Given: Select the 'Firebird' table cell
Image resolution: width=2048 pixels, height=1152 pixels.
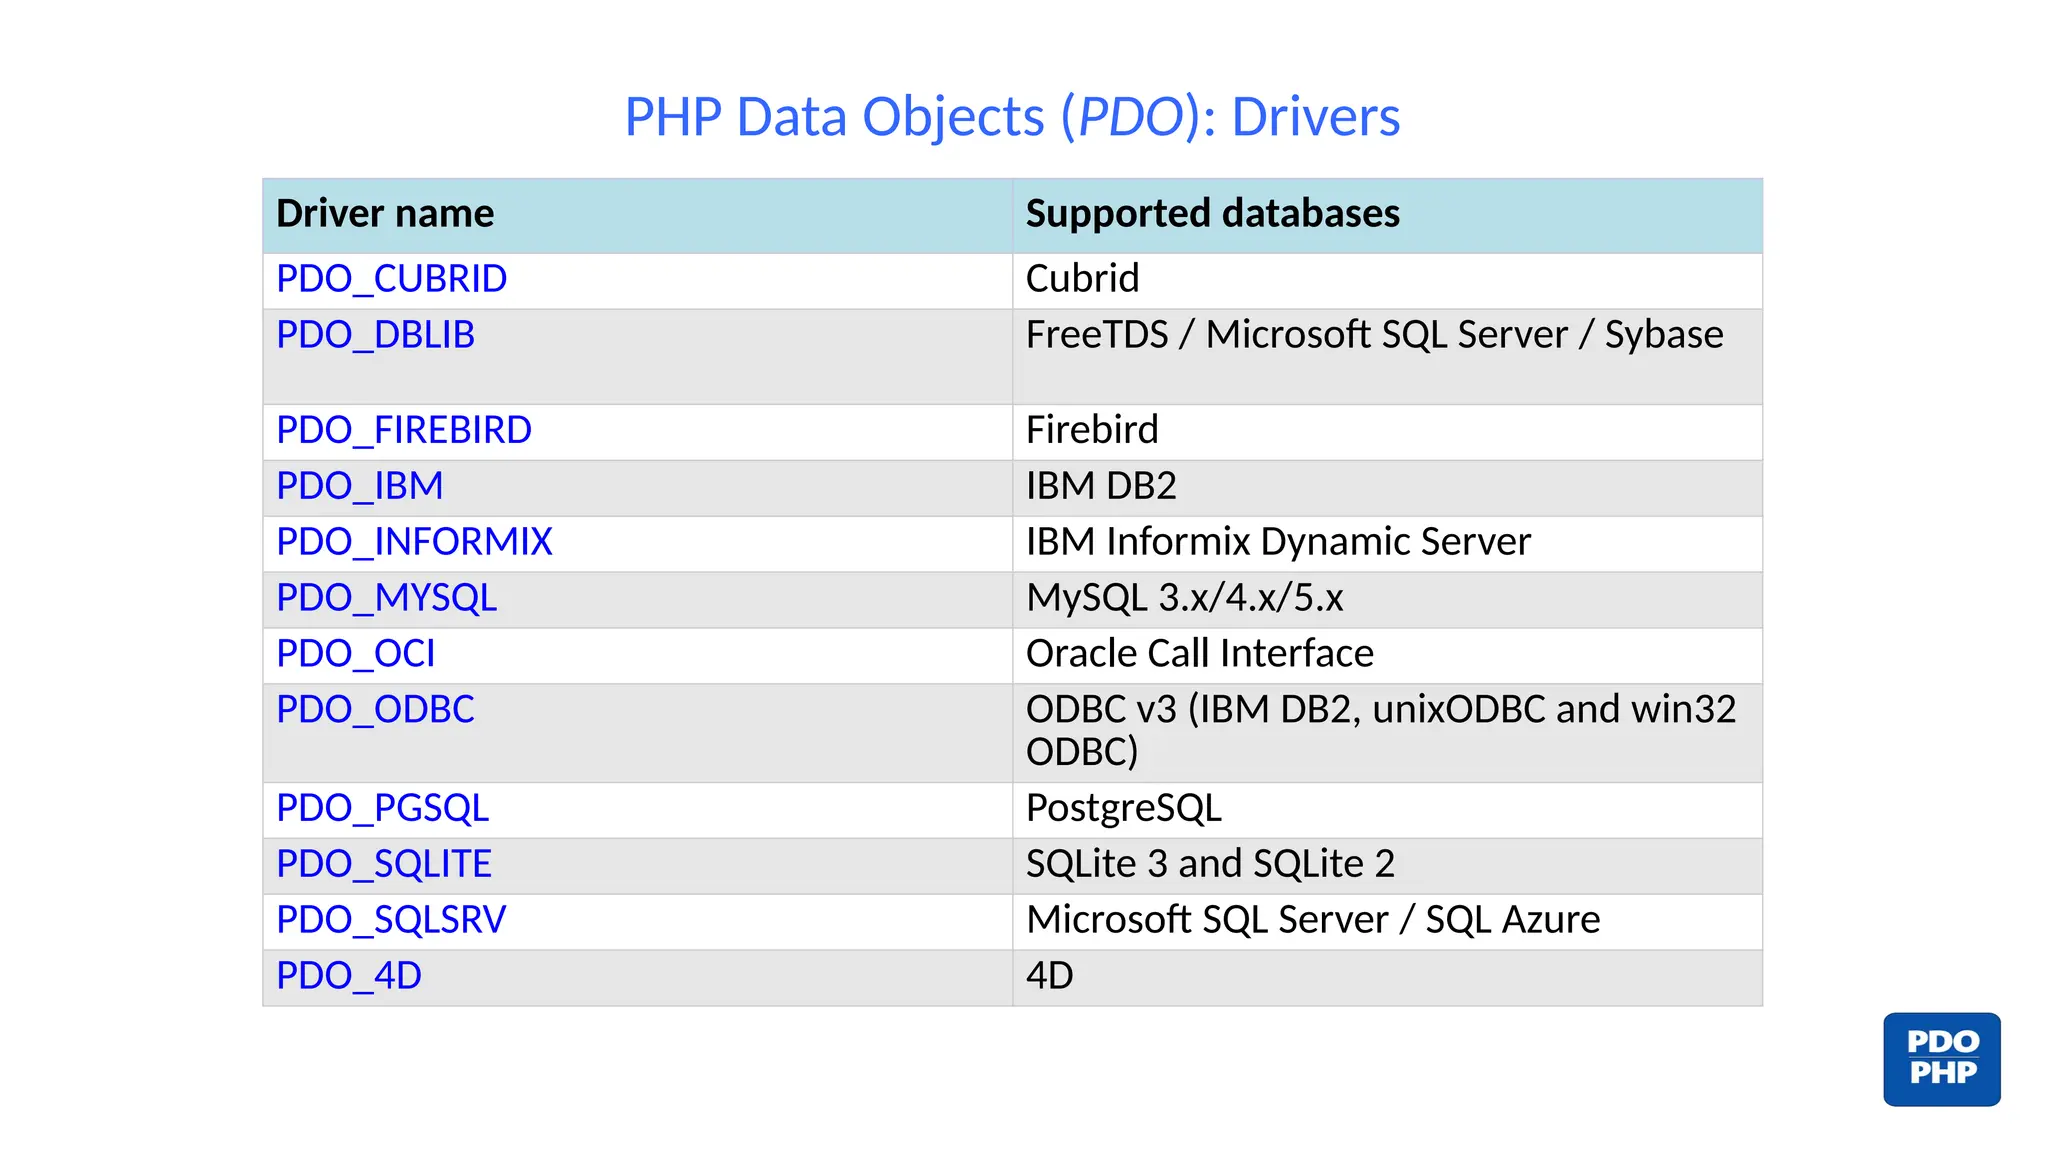Looking at the screenshot, I should [1387, 432].
